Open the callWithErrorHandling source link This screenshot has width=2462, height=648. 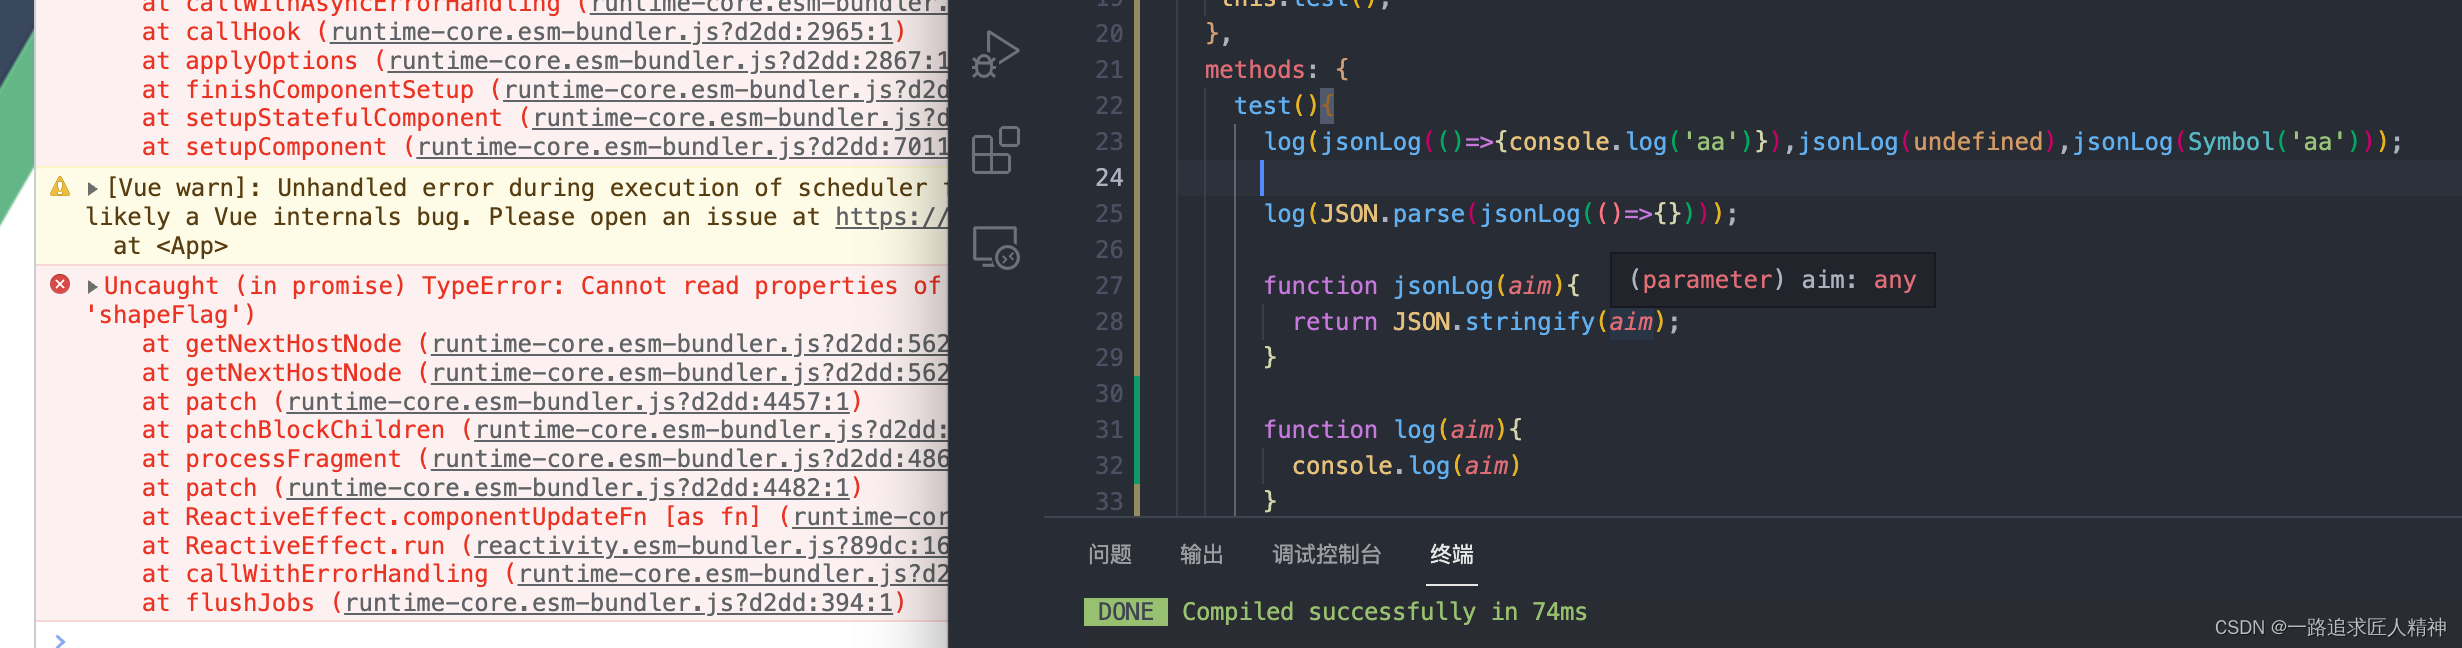point(733,574)
